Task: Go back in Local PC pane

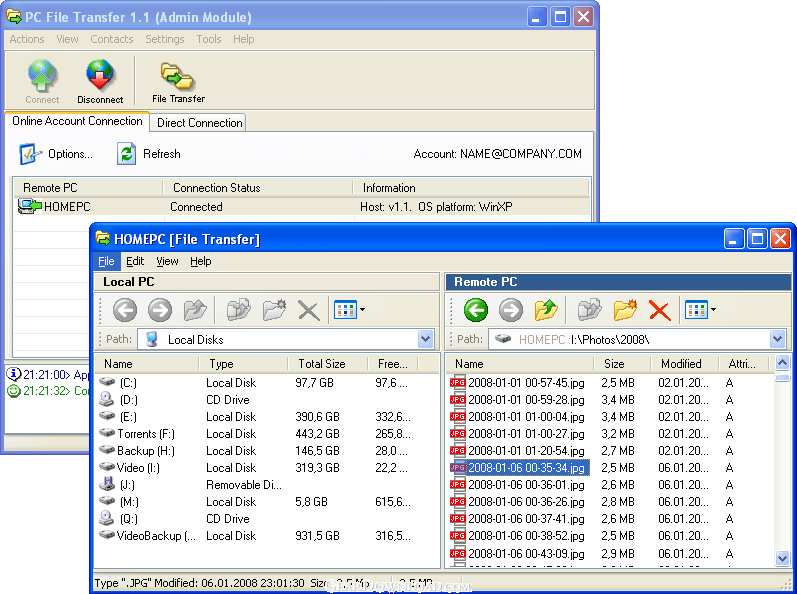Action: pyautogui.click(x=125, y=309)
